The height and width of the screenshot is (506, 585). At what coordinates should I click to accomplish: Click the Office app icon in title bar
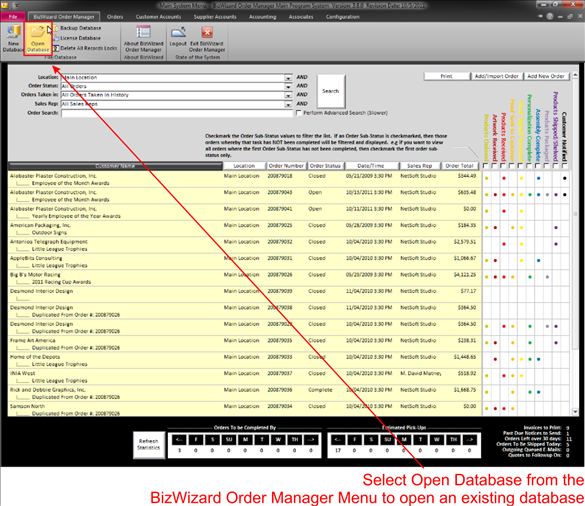[5, 5]
